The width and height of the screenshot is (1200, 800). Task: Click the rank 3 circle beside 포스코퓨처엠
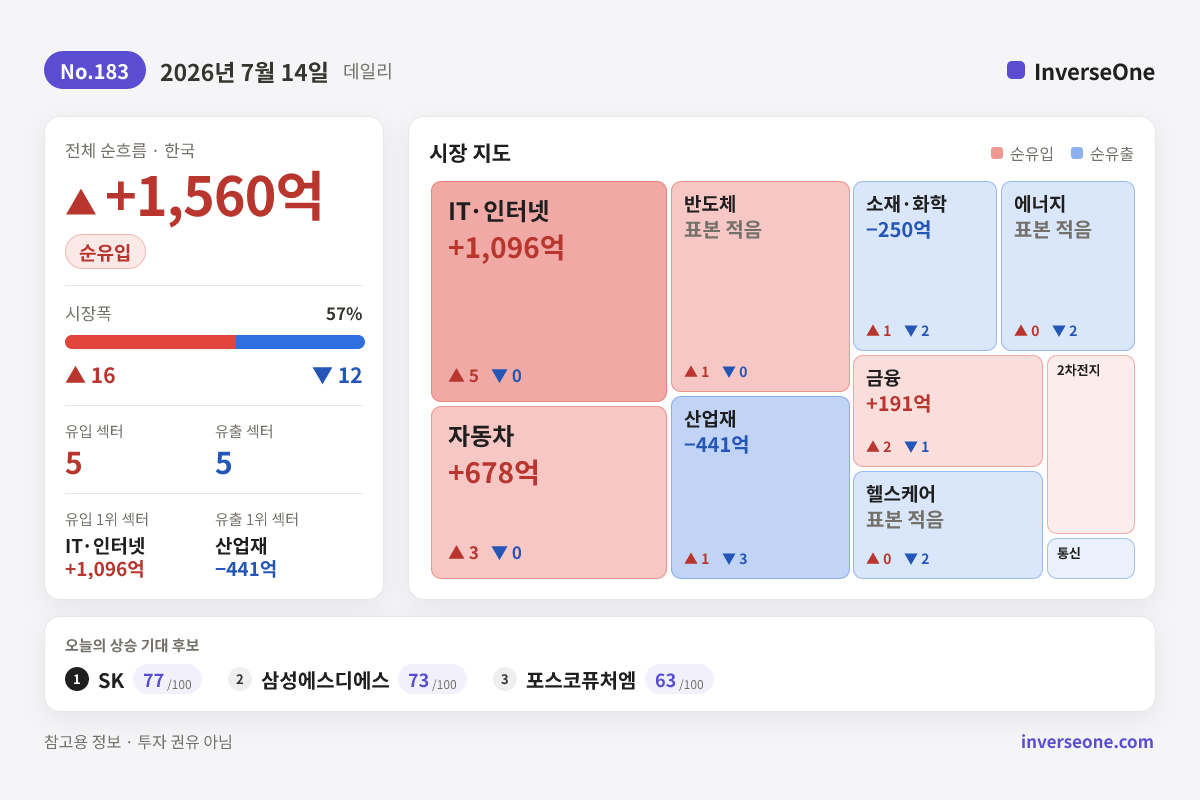tap(505, 679)
